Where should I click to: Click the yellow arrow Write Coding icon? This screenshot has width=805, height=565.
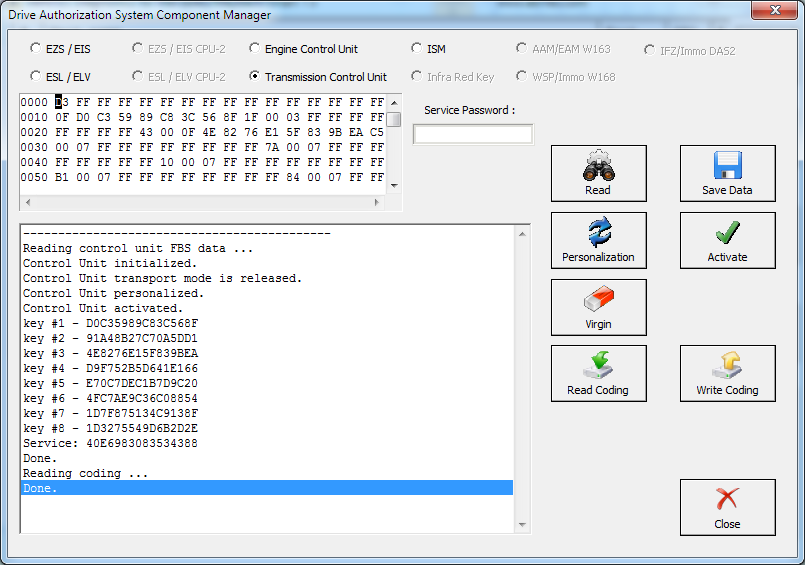(727, 365)
